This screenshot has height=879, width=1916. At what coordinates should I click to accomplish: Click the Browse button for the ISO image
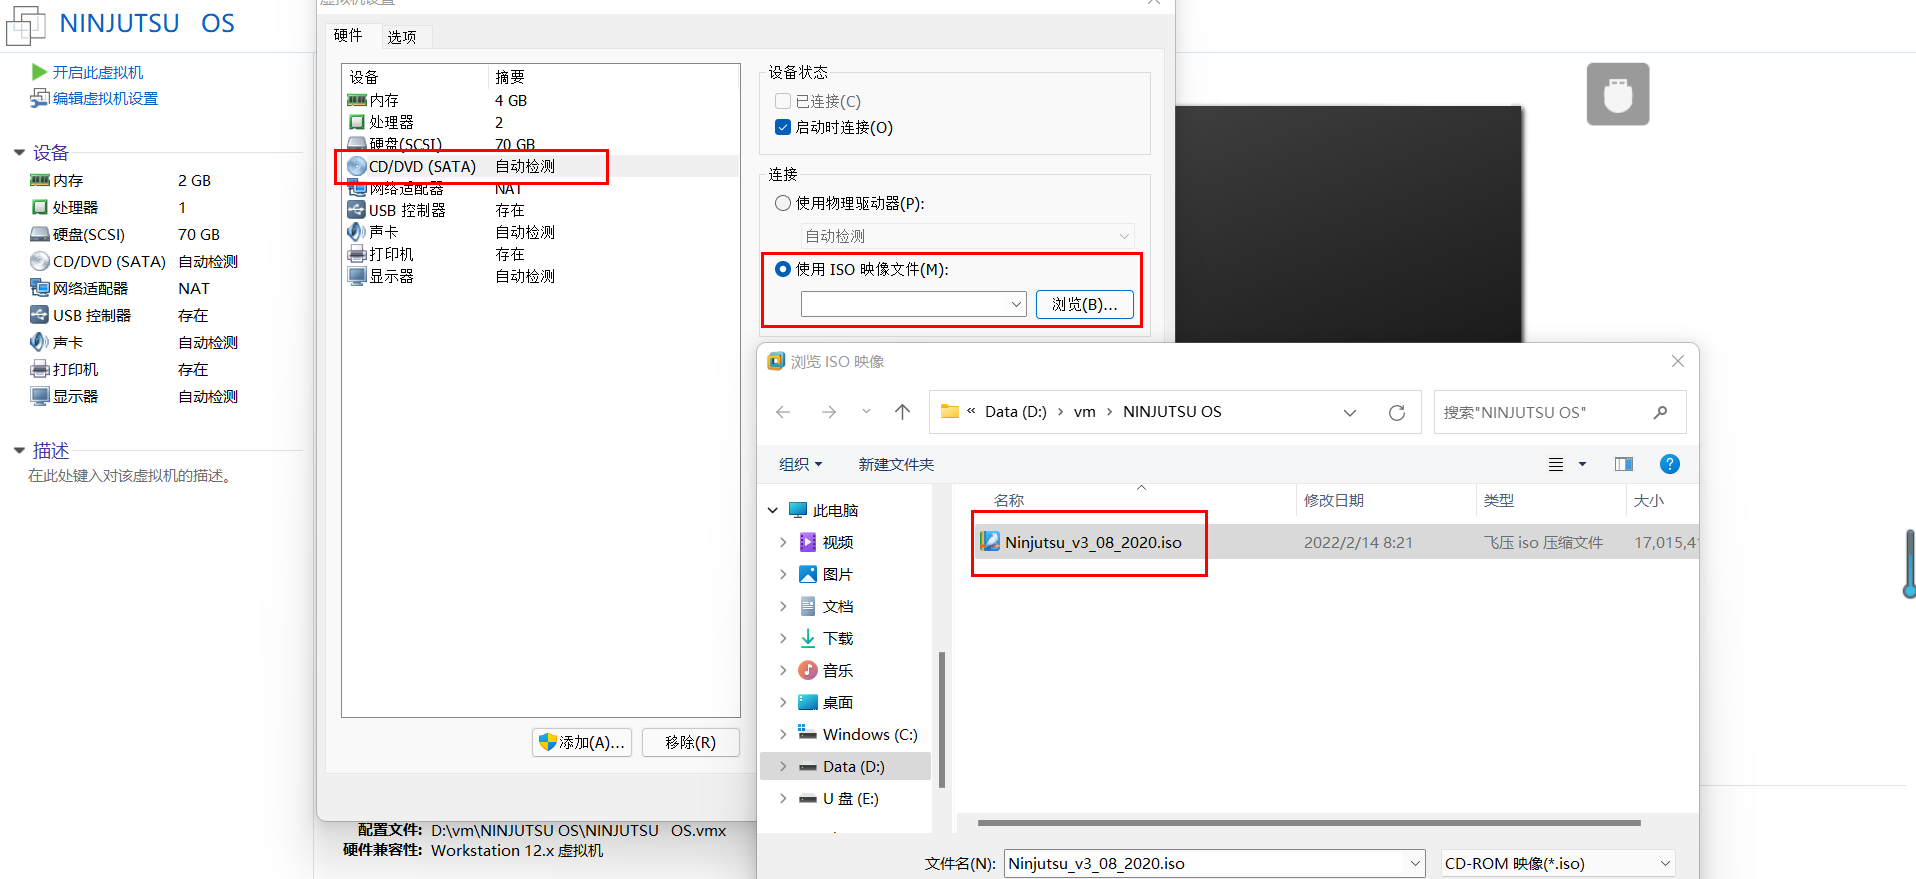pos(1084,304)
